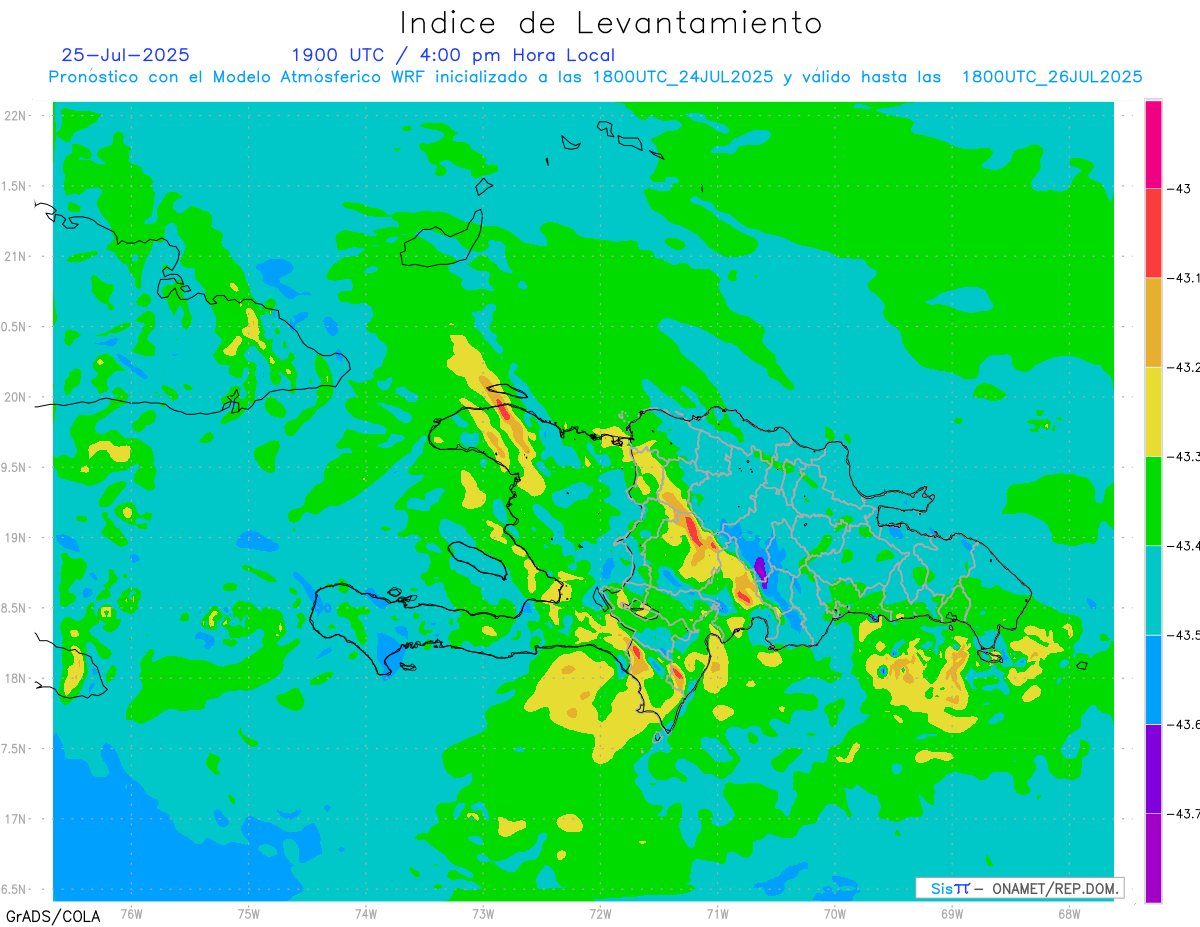Click the '20N' latitude label

coord(17,397)
